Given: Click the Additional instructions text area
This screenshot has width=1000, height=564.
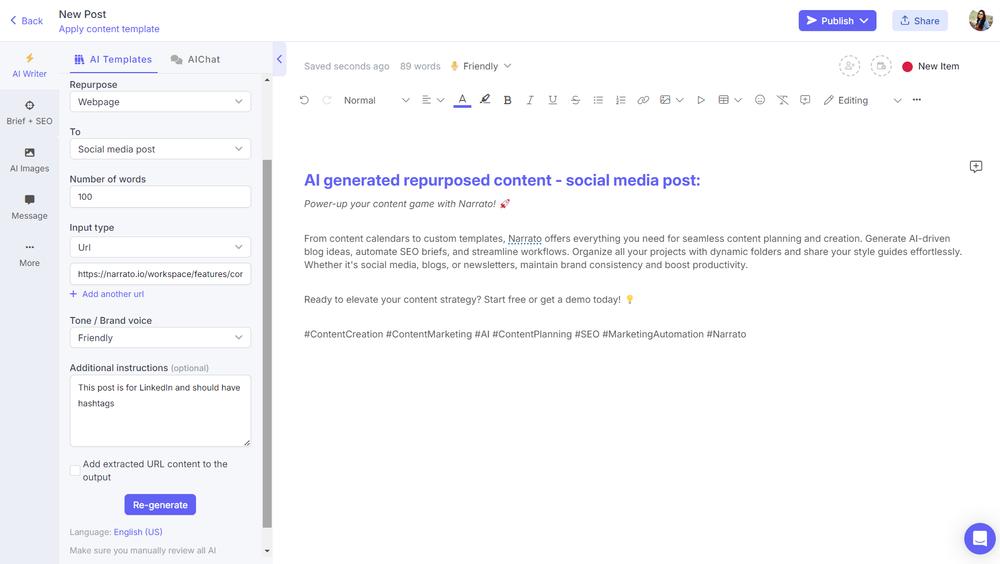Looking at the screenshot, I should pyautogui.click(x=160, y=410).
